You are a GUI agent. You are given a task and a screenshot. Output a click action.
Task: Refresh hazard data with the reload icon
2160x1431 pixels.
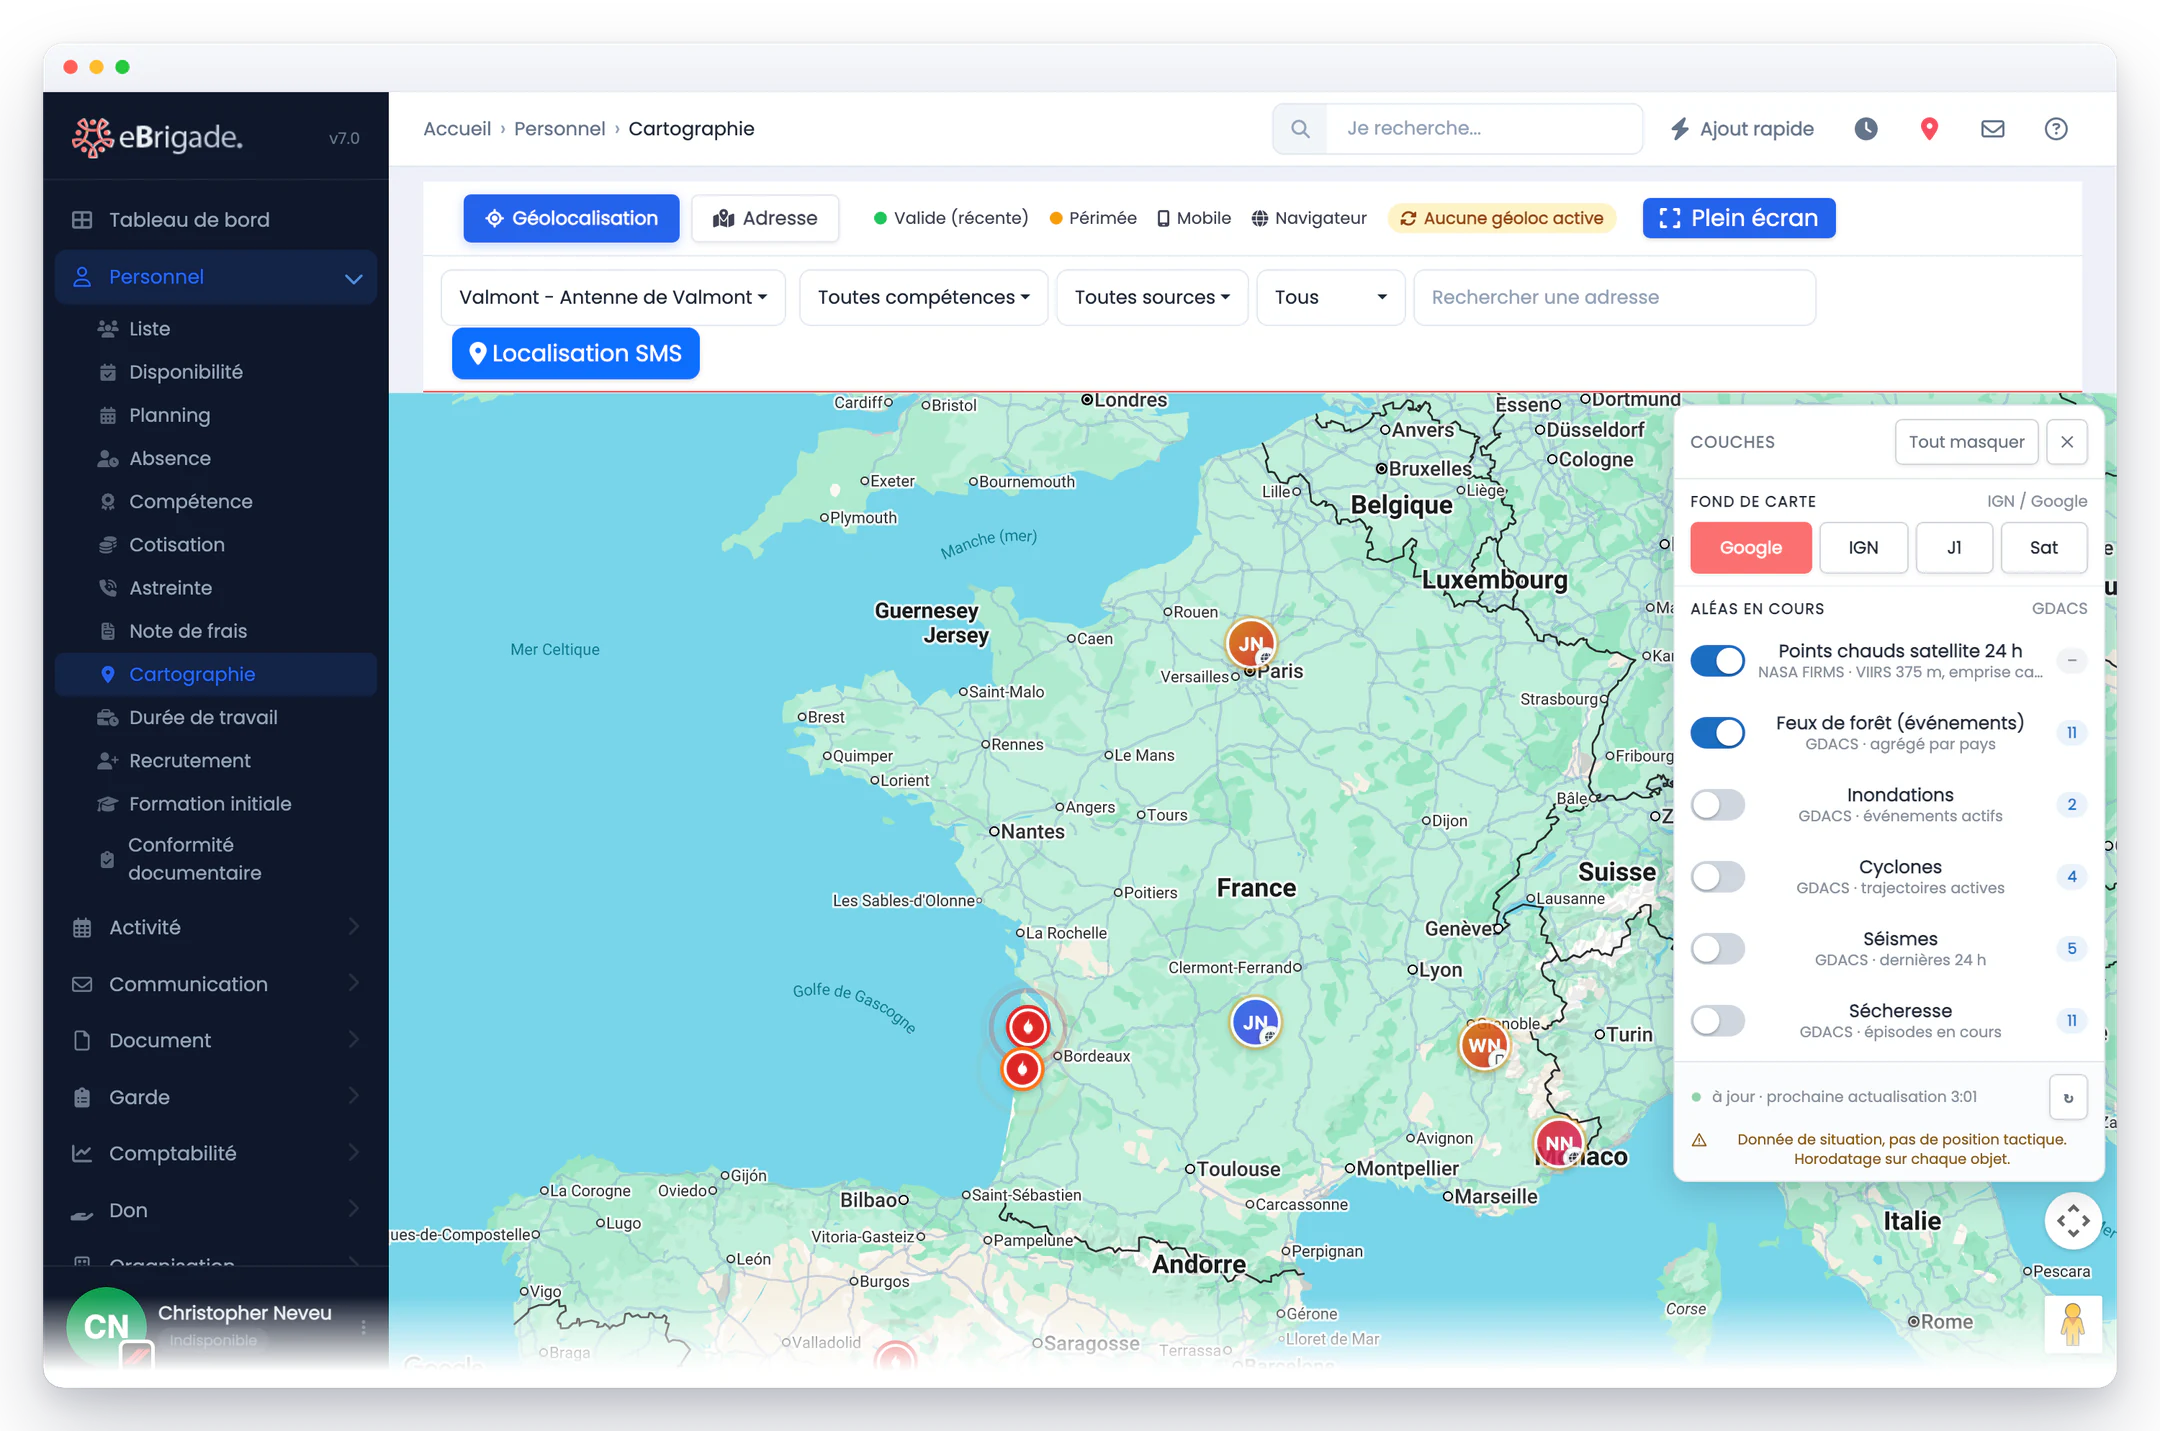[x=2068, y=1097]
